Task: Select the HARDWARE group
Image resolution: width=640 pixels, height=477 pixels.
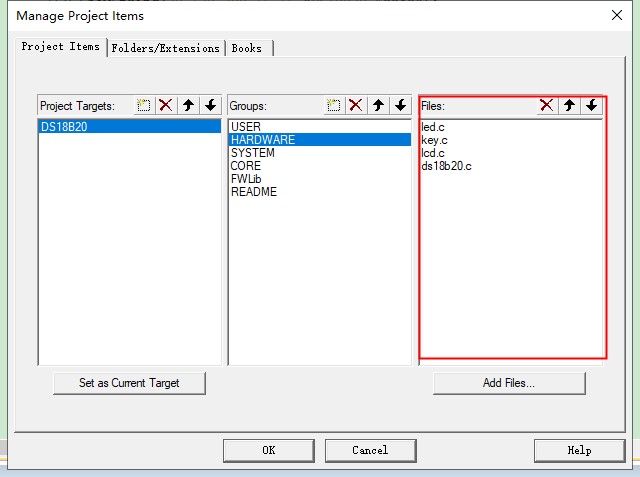Action: pyautogui.click(x=320, y=140)
